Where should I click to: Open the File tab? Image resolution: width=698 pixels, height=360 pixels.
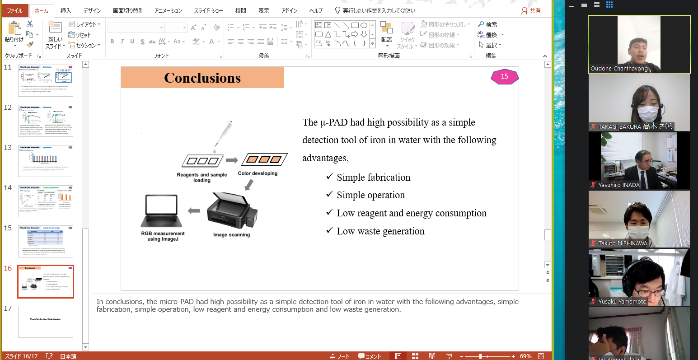coord(15,10)
